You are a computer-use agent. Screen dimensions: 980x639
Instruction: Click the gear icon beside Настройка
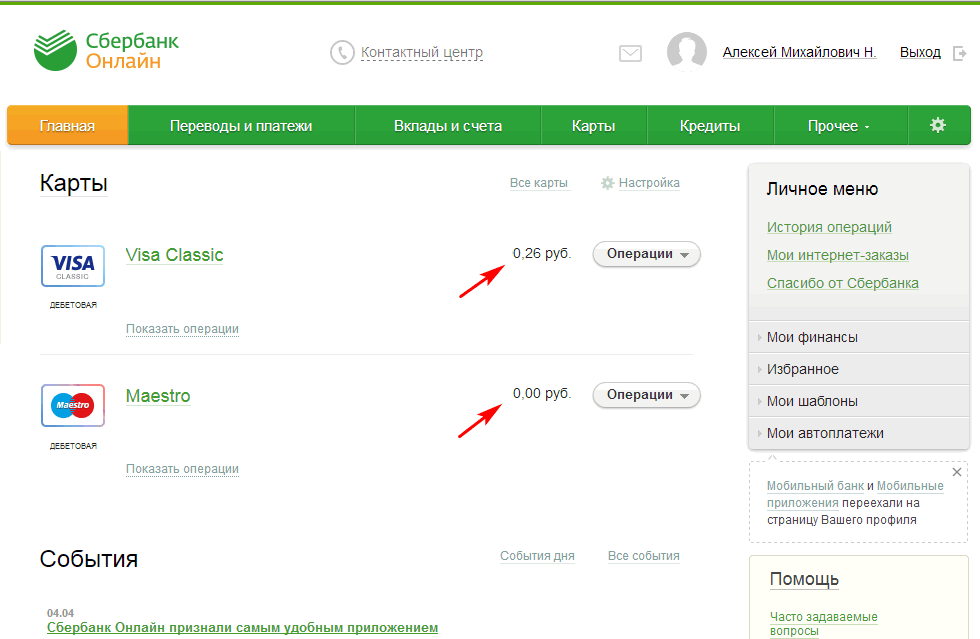click(608, 183)
